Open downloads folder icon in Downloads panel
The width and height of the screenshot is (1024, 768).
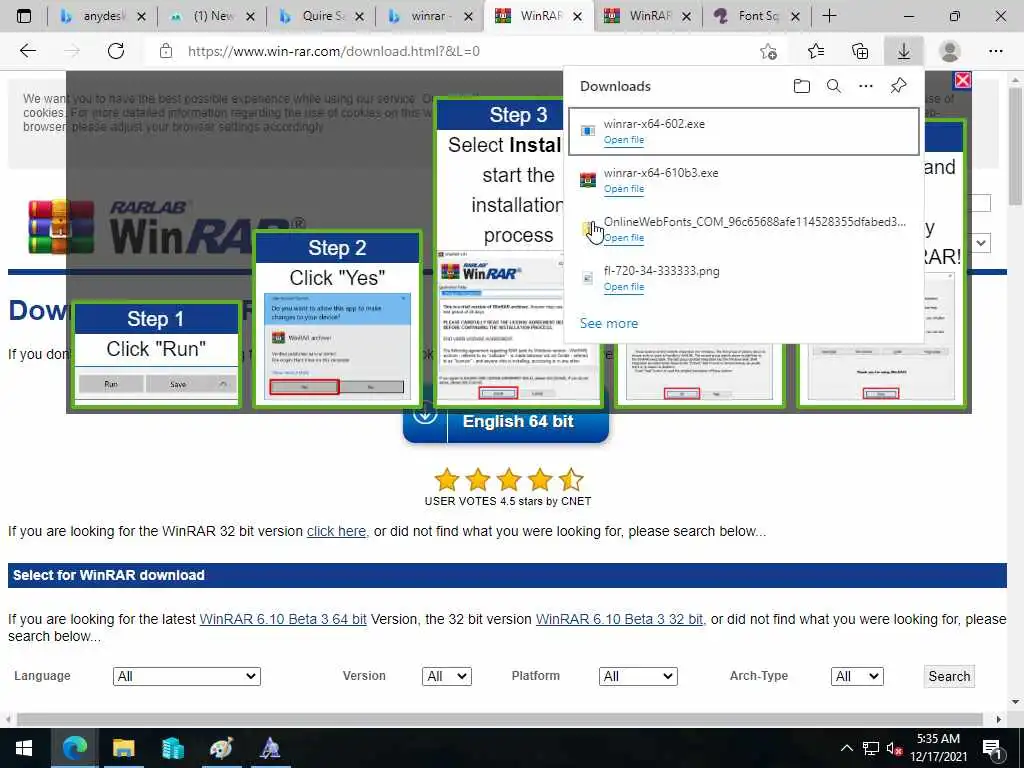tap(801, 86)
